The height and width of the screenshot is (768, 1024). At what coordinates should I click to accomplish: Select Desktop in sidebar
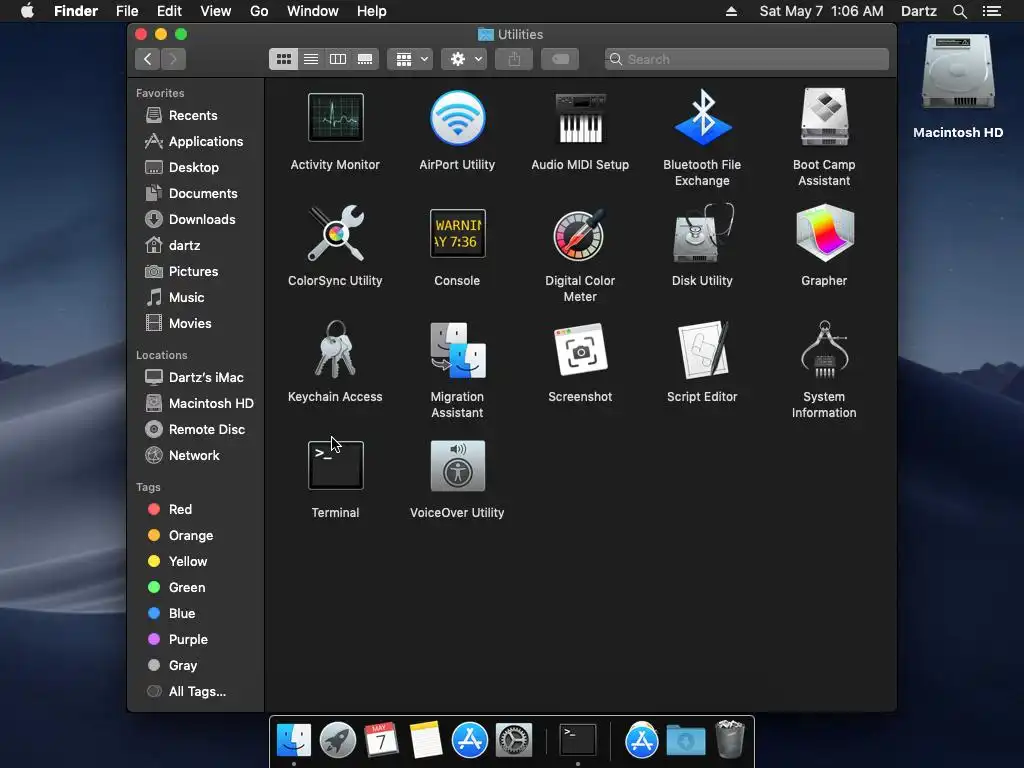point(196,168)
